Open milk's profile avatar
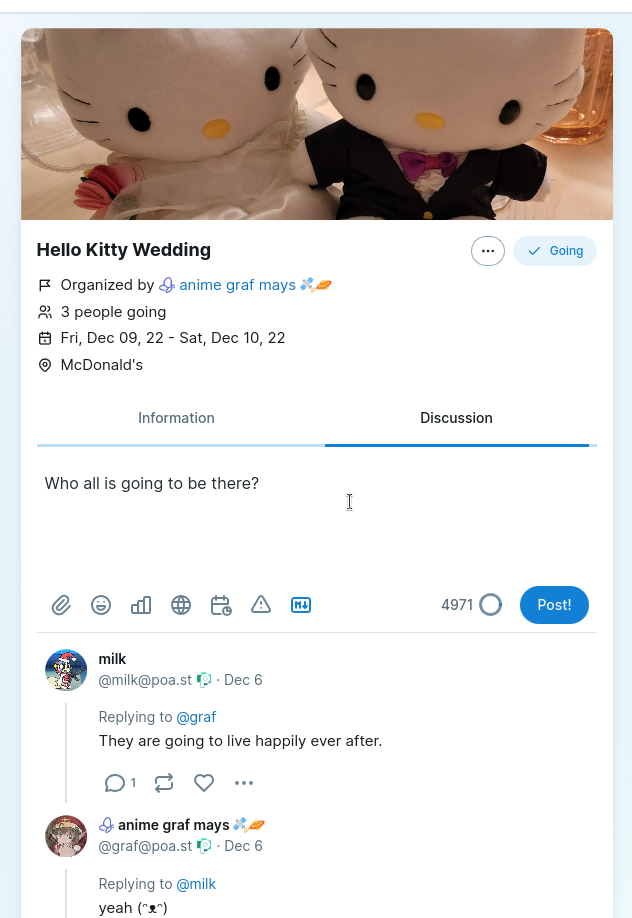The height and width of the screenshot is (918, 632). point(66,670)
